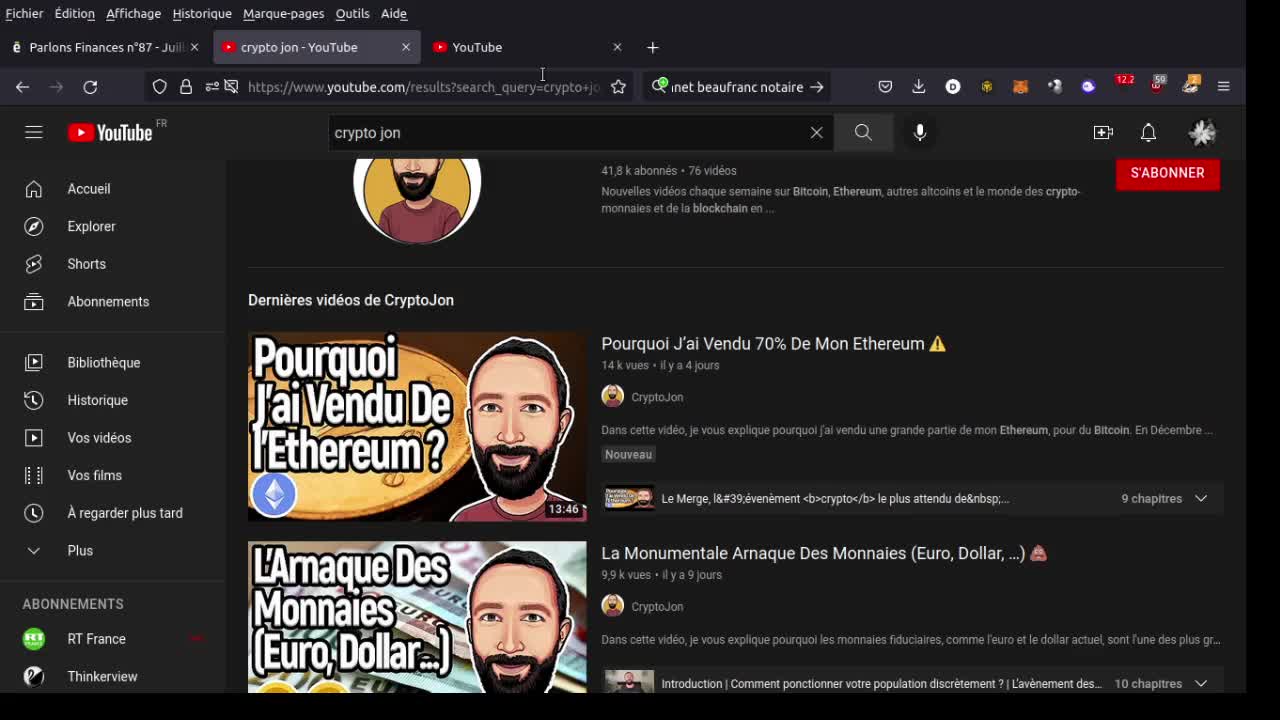Screen dimensions: 1280x720
Task: Open Pourquoi J'ai Vendu 70% video title
Action: (x=773, y=344)
